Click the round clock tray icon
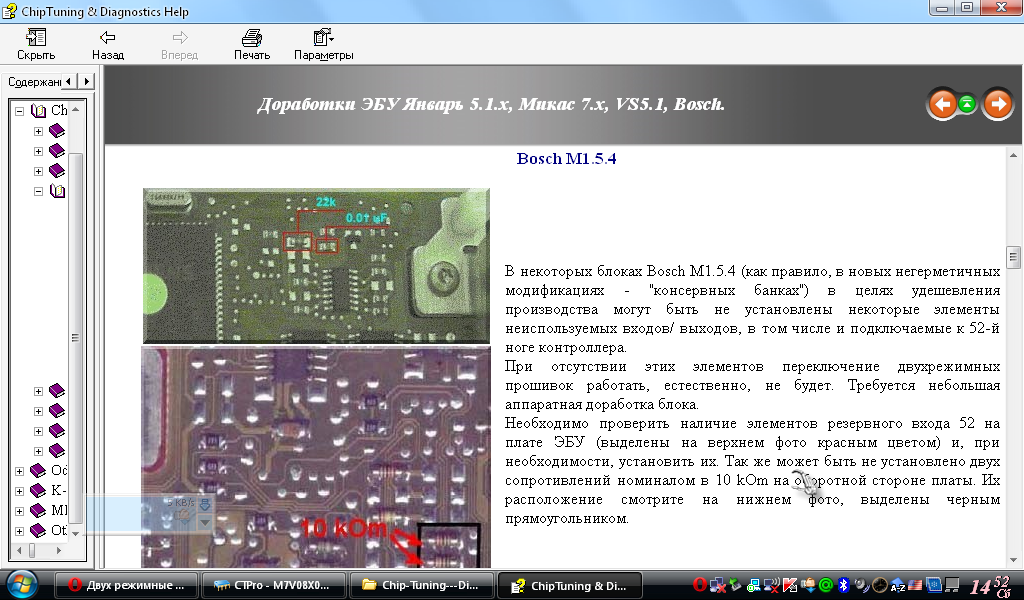This screenshot has height=600, width=1024. (880, 584)
